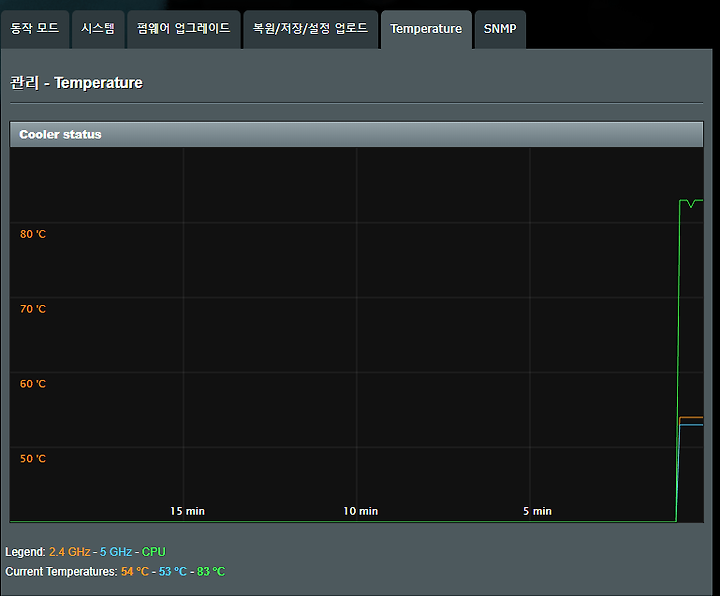Click the 5 GHz legend entry
Screen dimensions: 720x597
coord(116,552)
